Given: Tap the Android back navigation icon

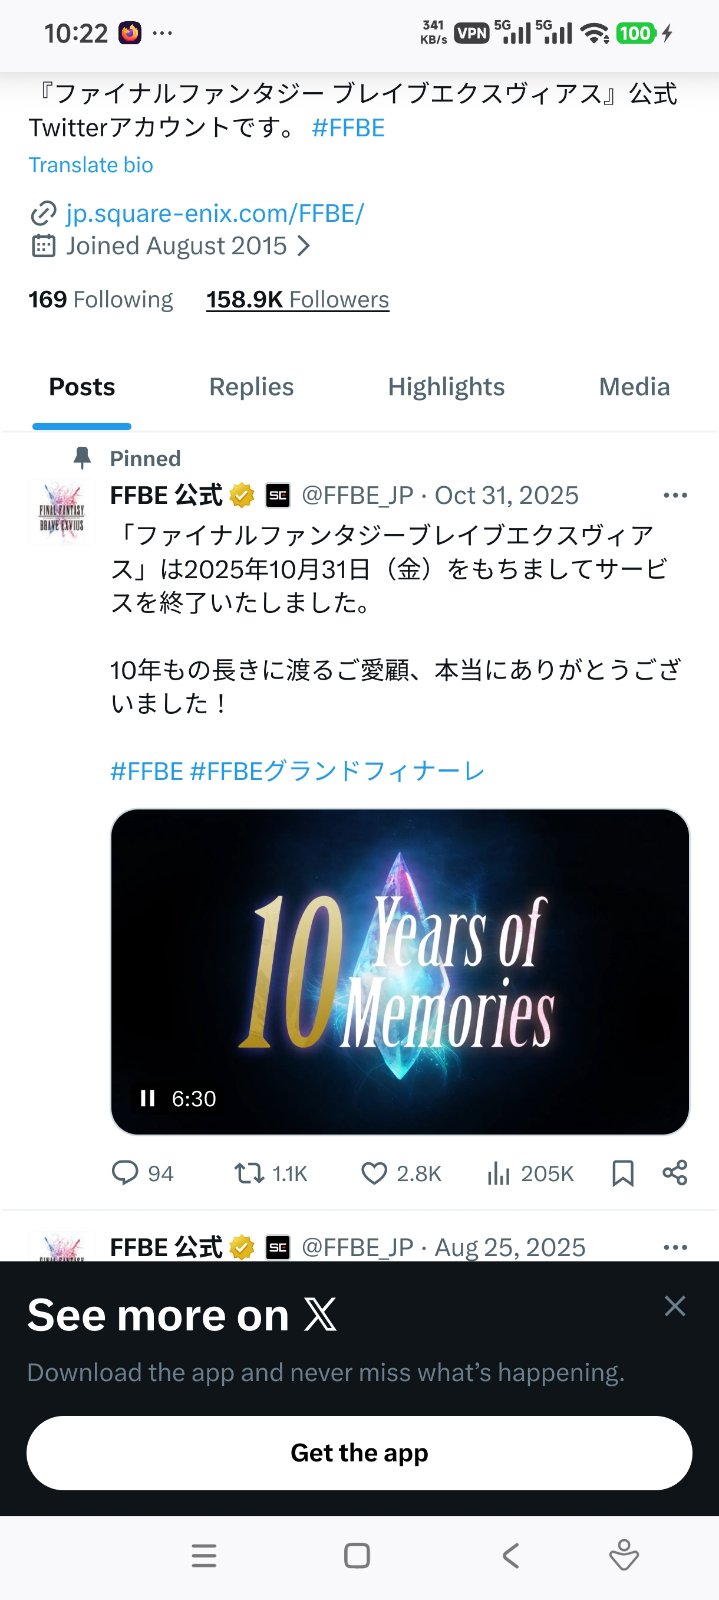Looking at the screenshot, I should click(x=511, y=1555).
